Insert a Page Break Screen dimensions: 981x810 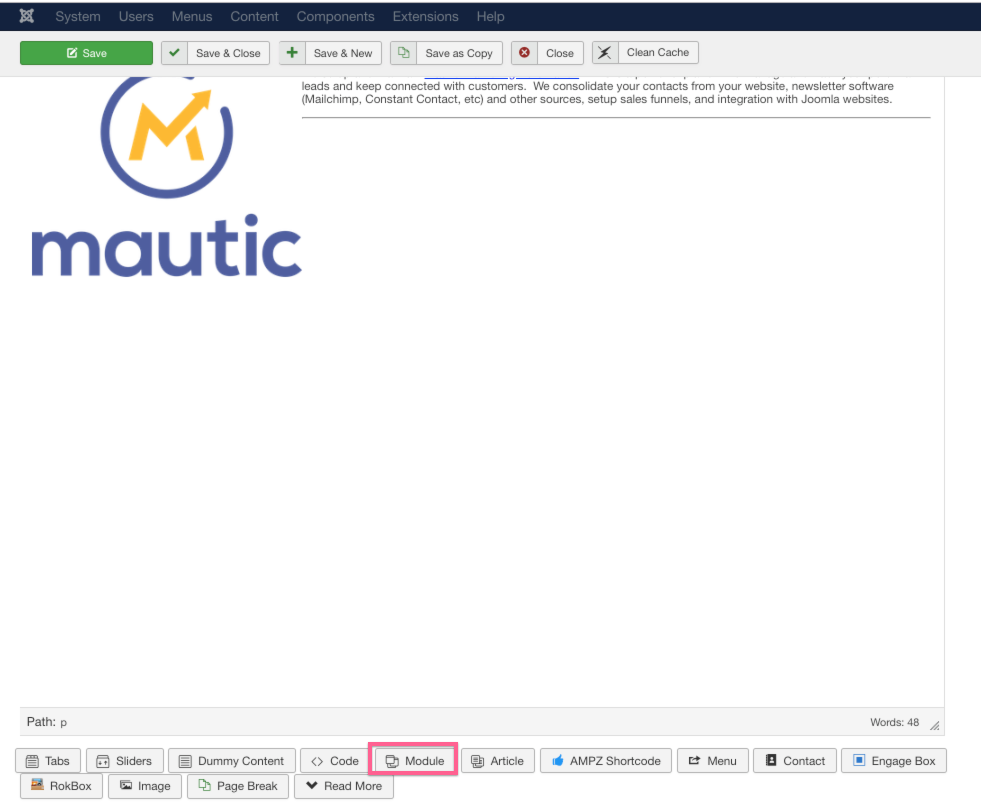(x=238, y=786)
